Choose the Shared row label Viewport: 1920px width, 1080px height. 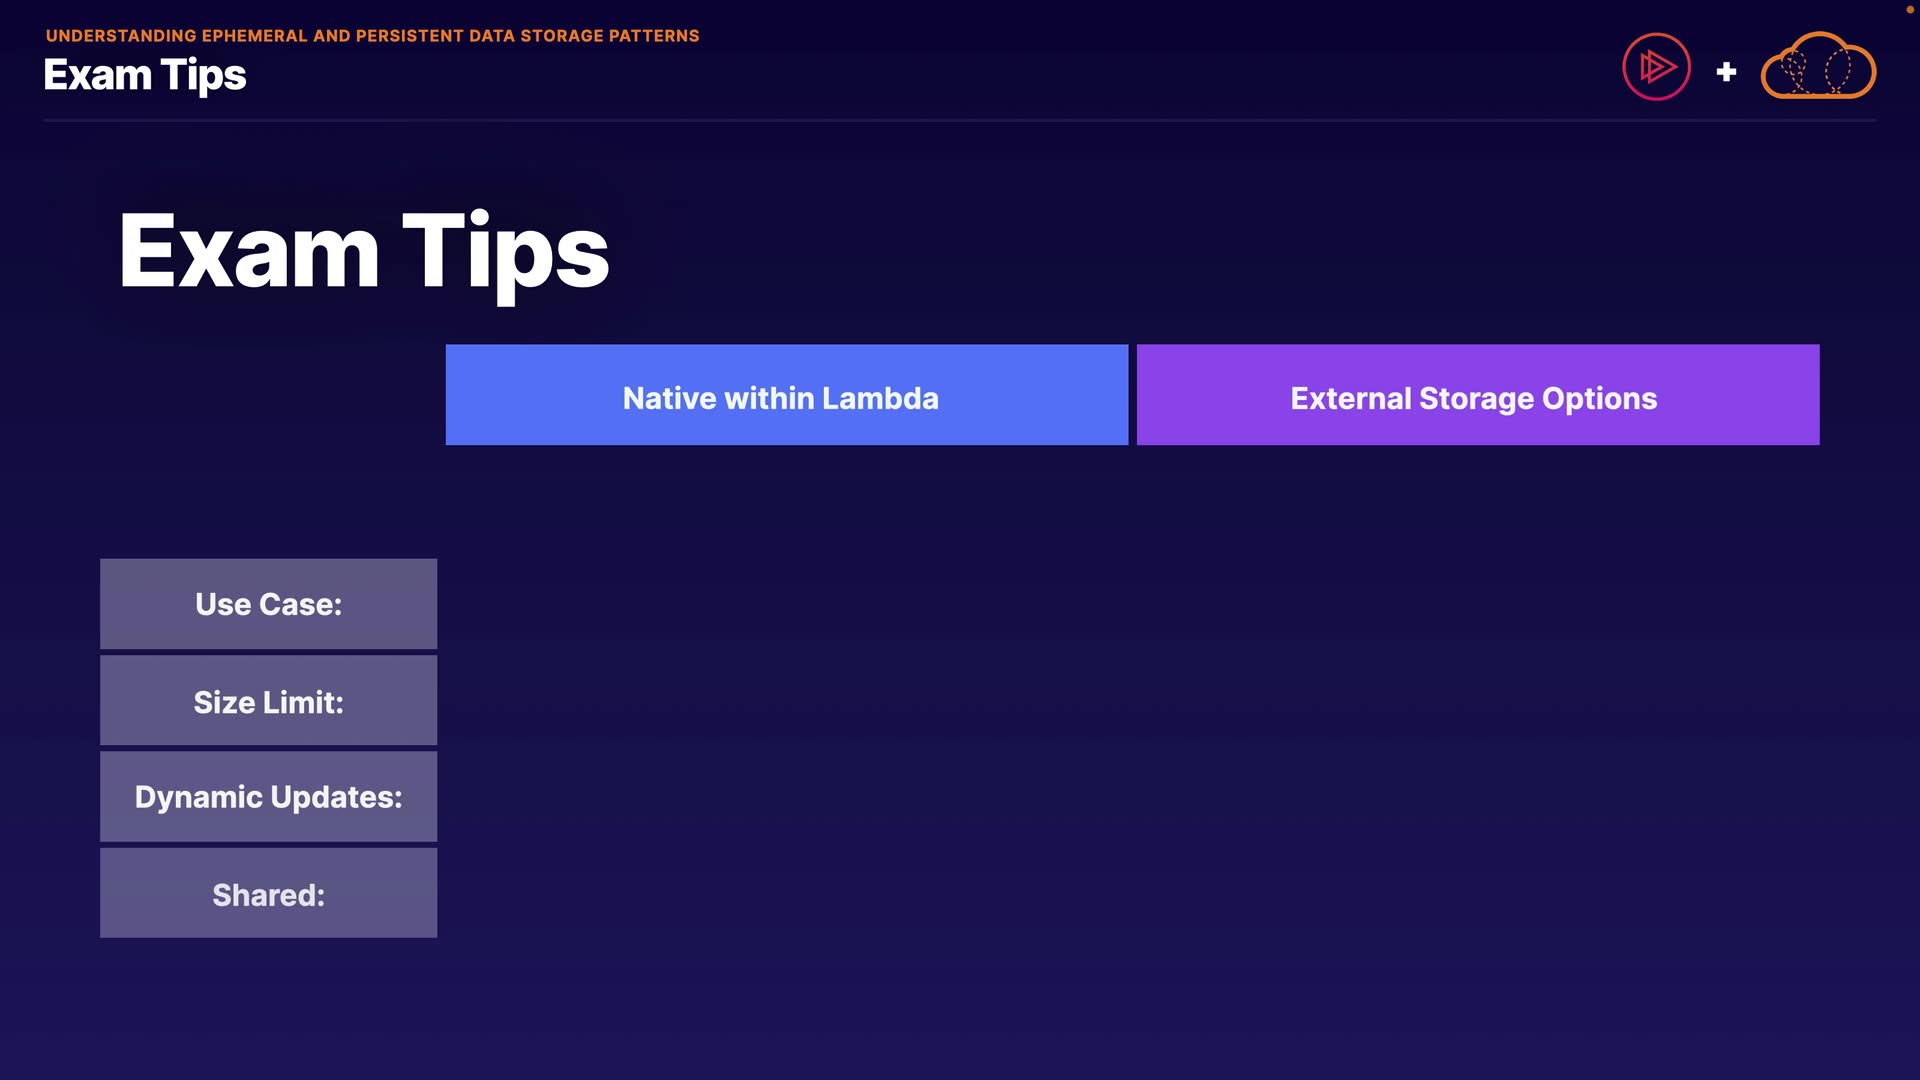268,894
